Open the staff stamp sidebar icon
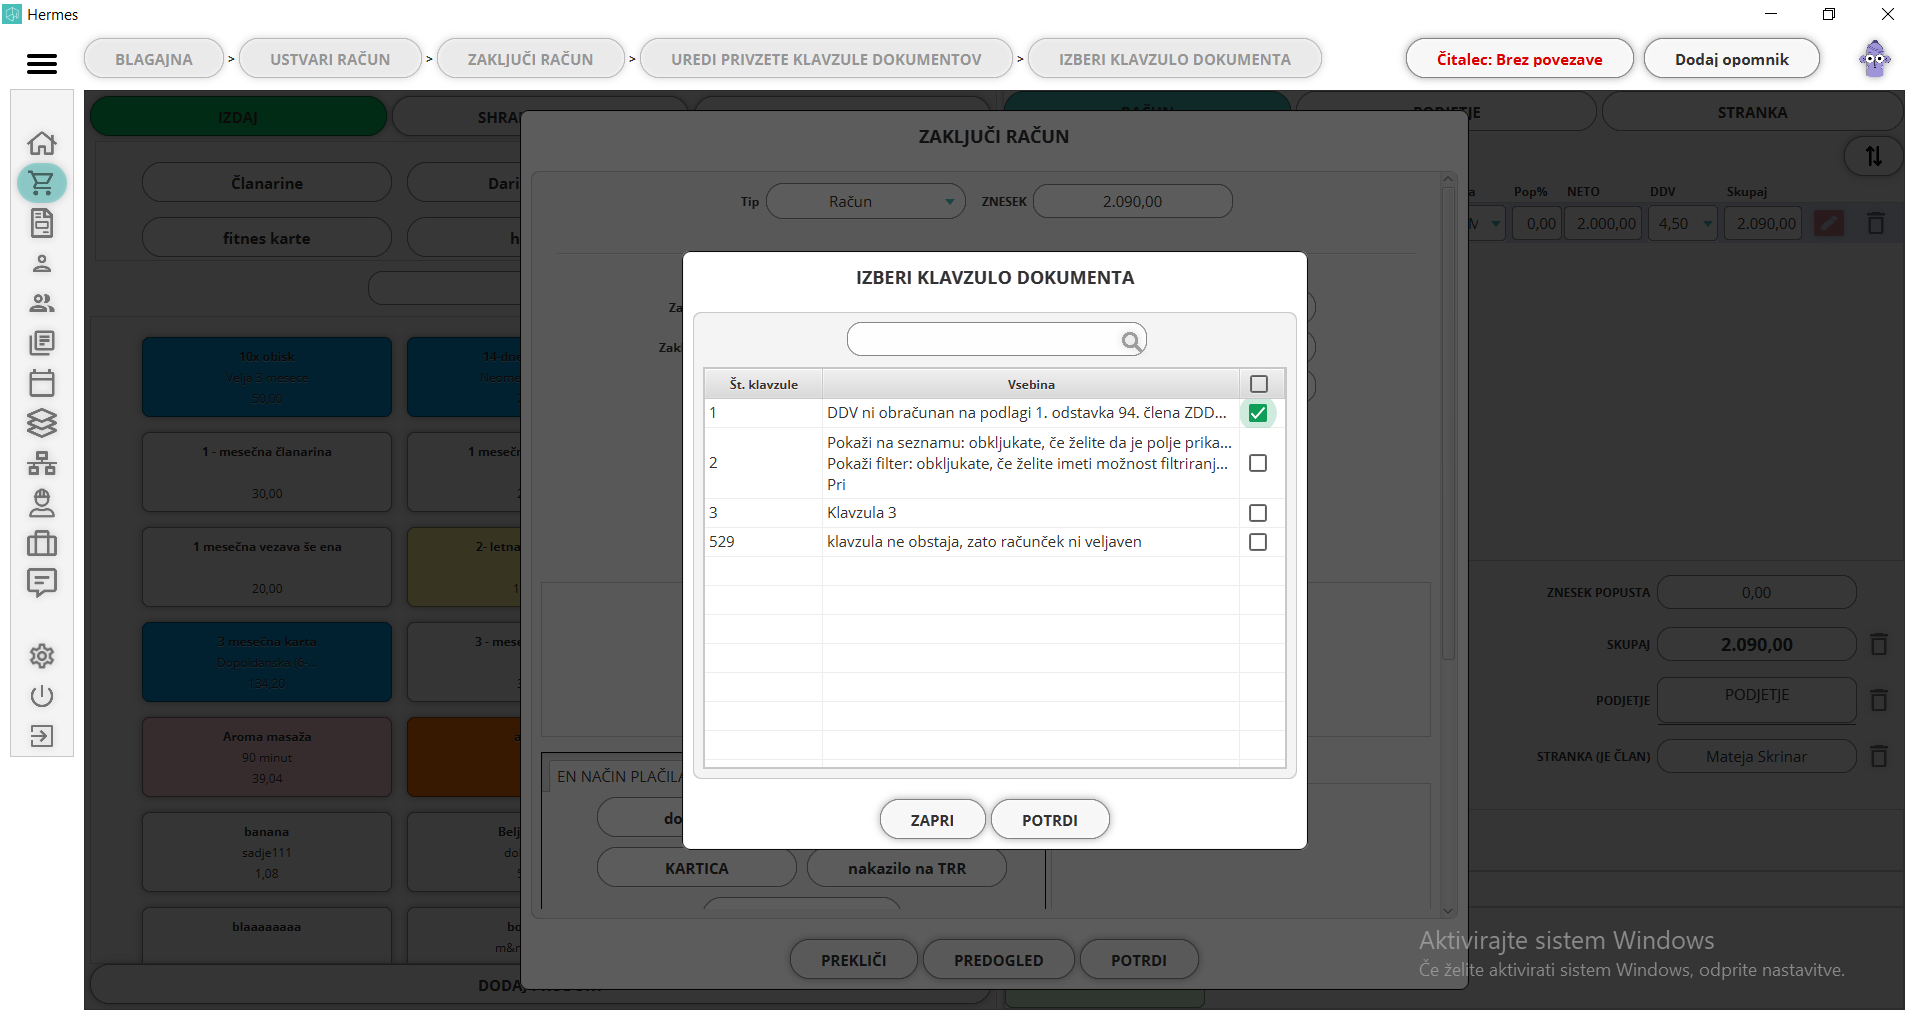1912x1023 pixels. (42, 503)
